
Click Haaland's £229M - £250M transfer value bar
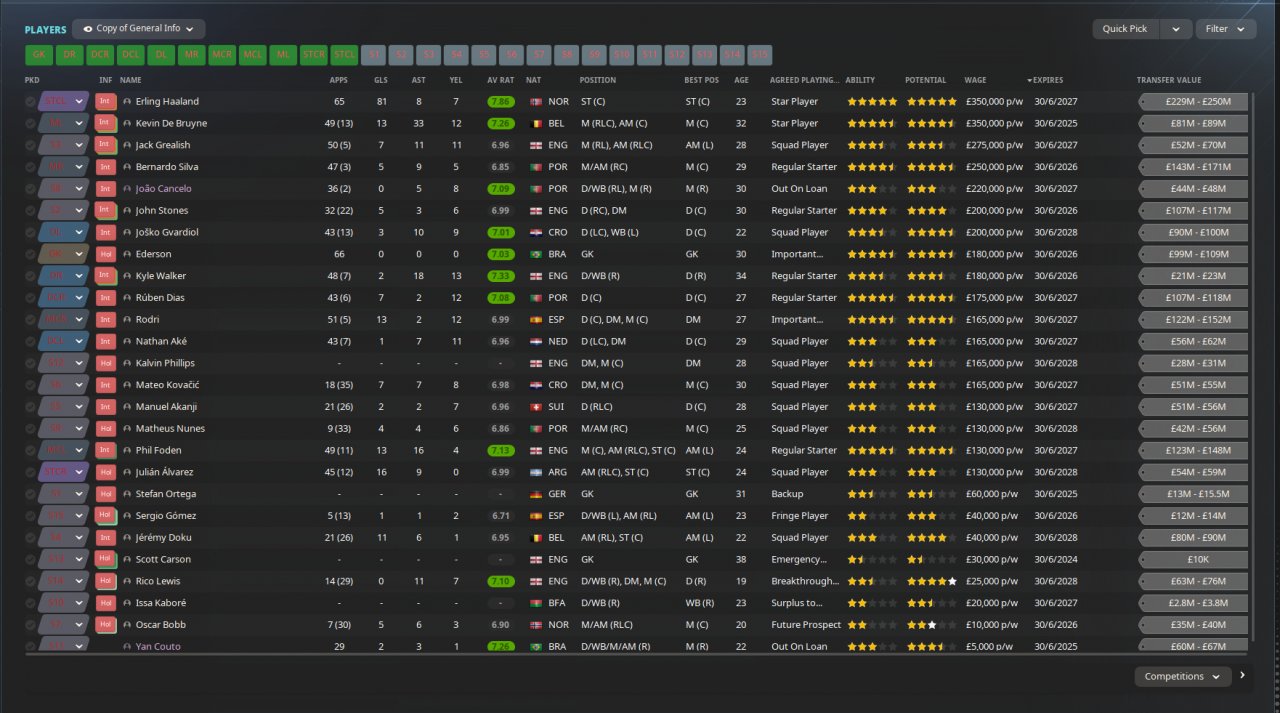[x=1193, y=101]
